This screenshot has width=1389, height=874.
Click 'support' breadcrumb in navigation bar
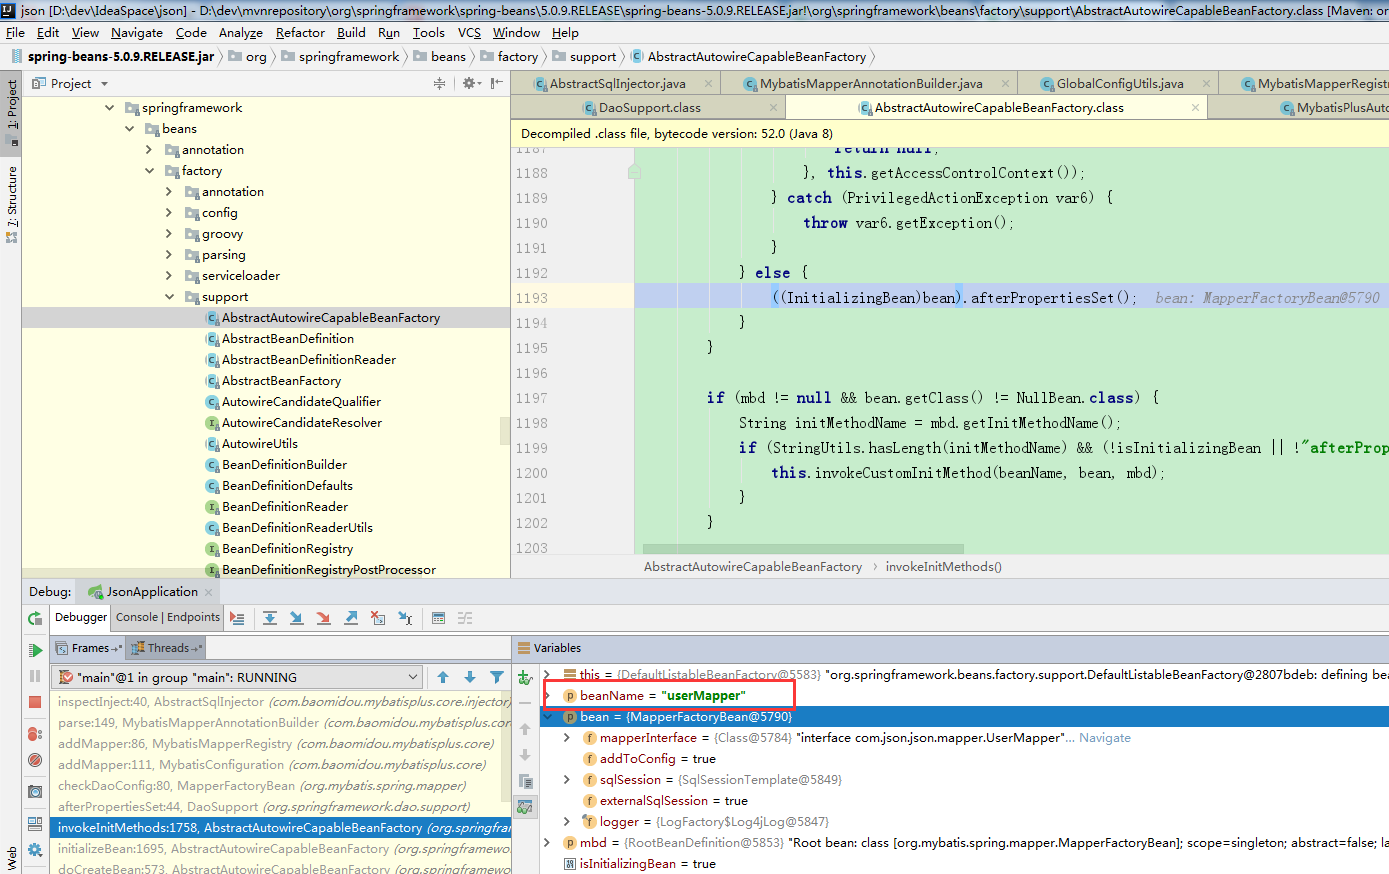click(x=593, y=56)
